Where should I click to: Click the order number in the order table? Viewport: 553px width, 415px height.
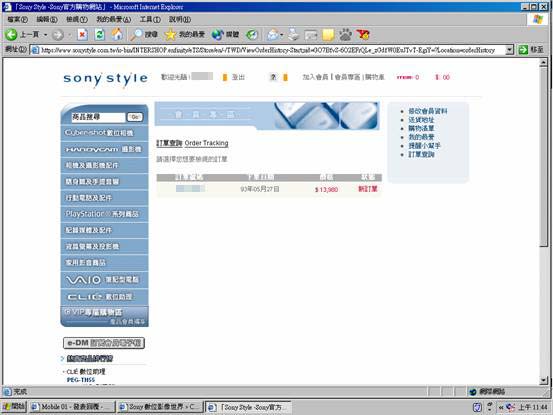[190, 189]
